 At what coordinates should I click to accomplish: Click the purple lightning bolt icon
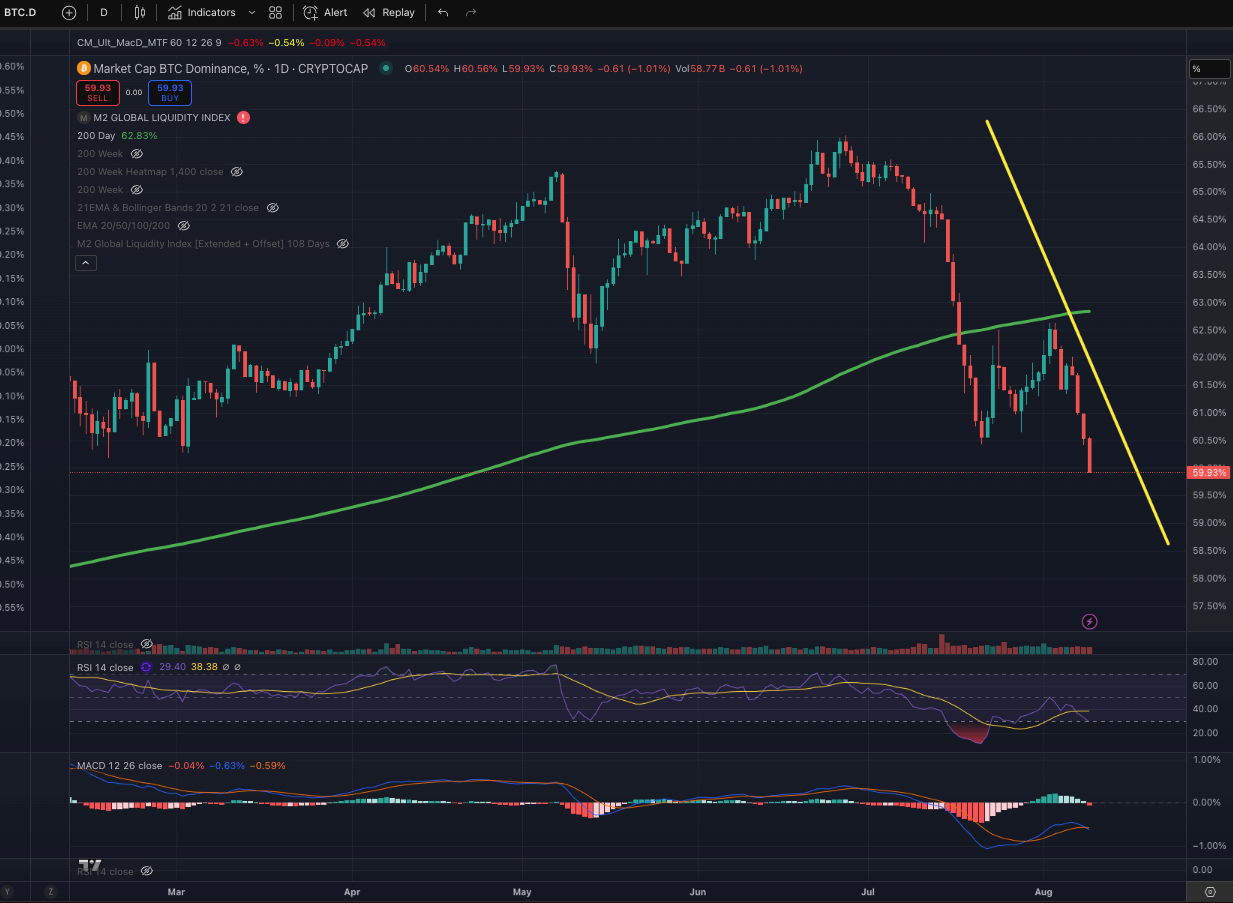click(1090, 621)
